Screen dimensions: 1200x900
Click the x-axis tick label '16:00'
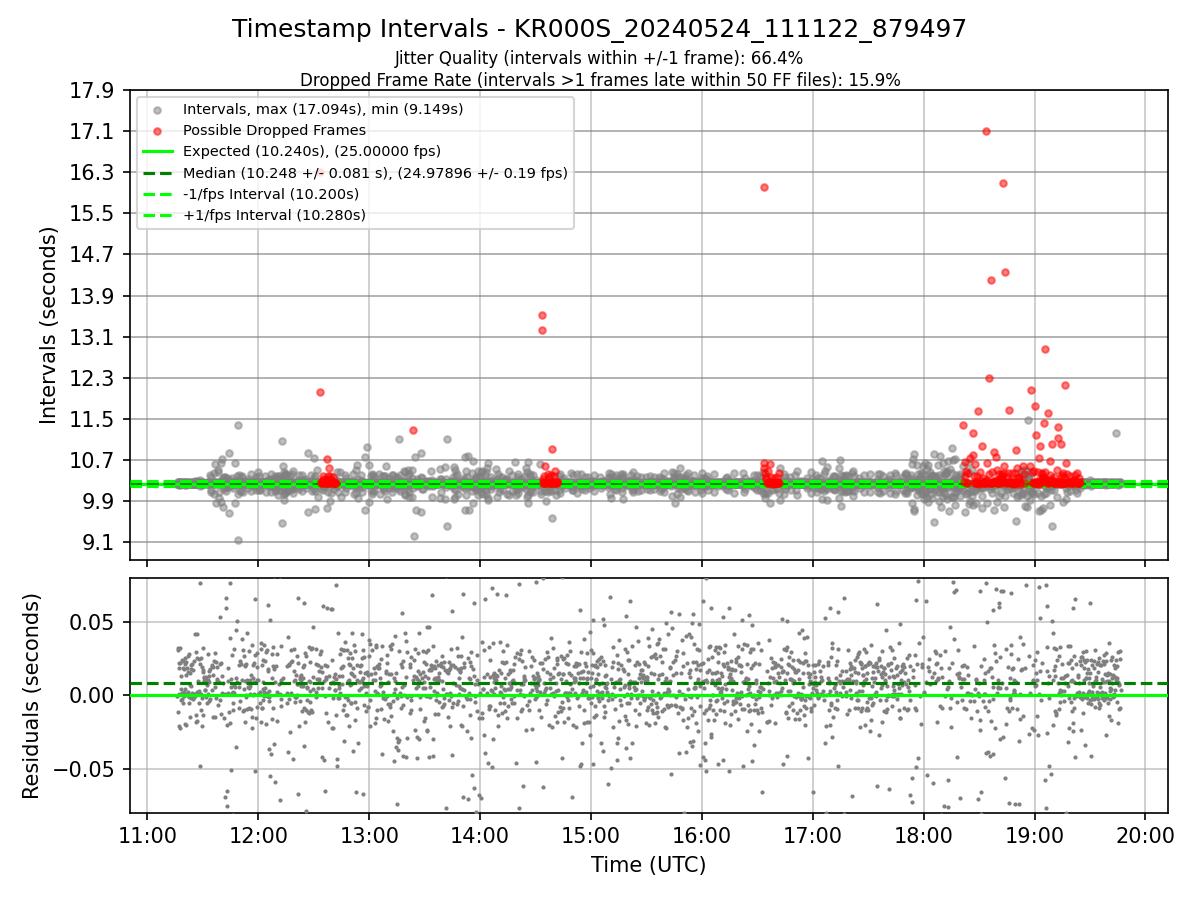701,834
